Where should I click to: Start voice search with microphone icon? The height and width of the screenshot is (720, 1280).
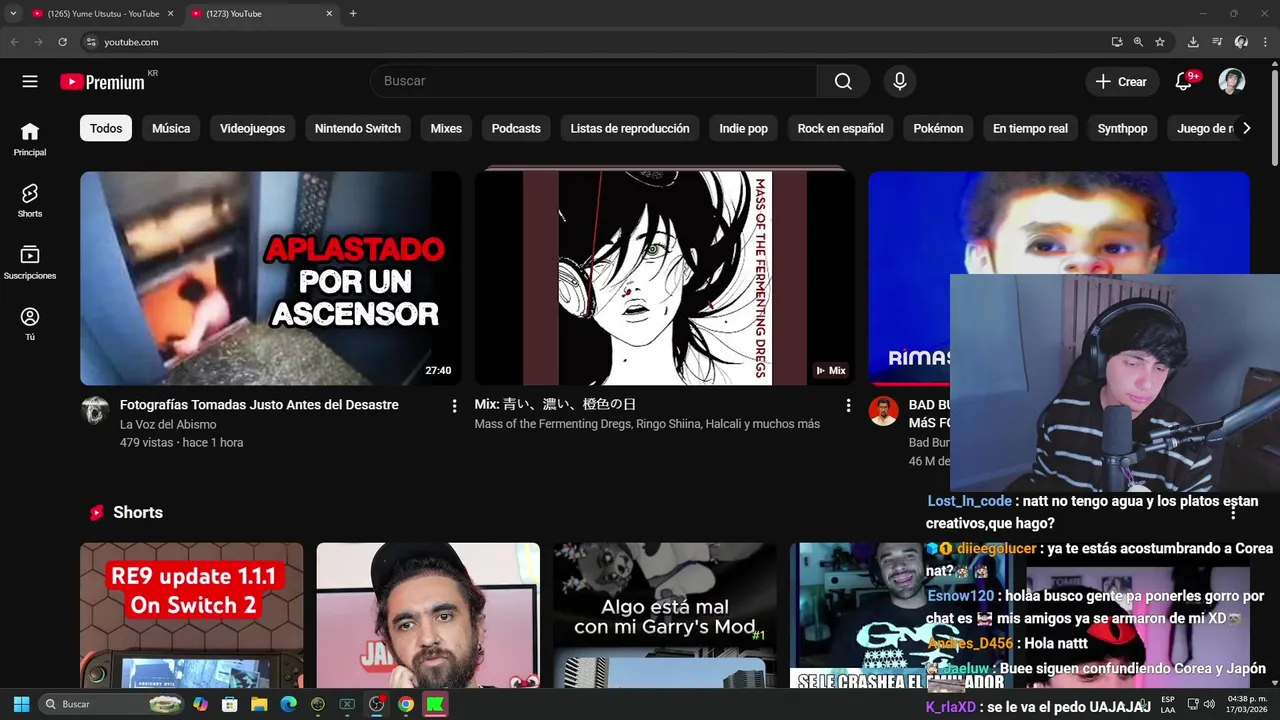900,81
